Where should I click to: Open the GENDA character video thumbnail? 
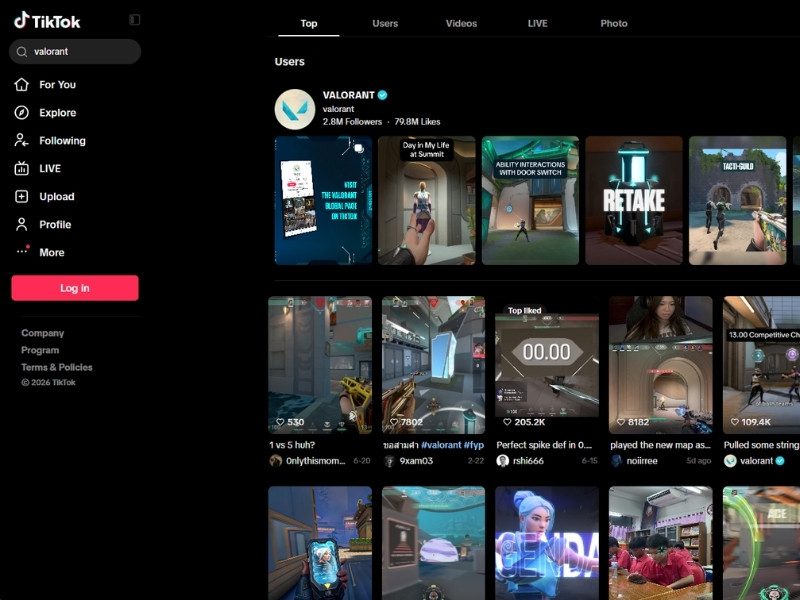(x=547, y=543)
